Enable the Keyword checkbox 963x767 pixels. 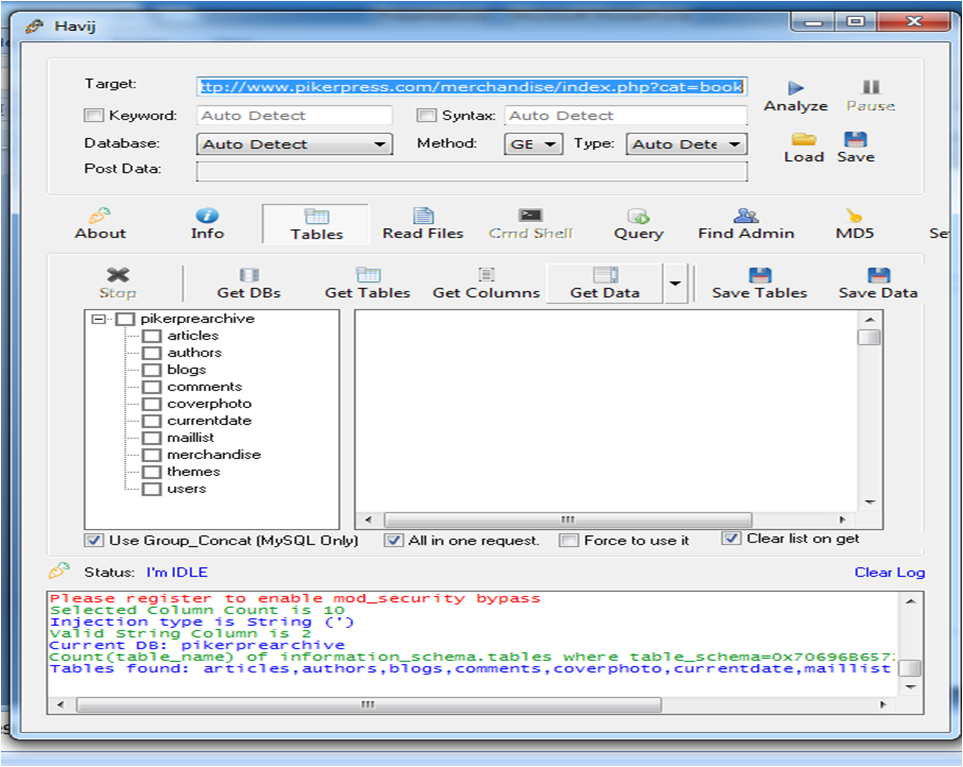[94, 115]
